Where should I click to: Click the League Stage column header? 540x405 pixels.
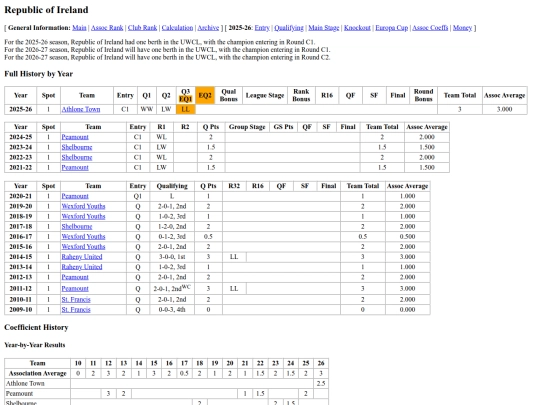click(265, 95)
